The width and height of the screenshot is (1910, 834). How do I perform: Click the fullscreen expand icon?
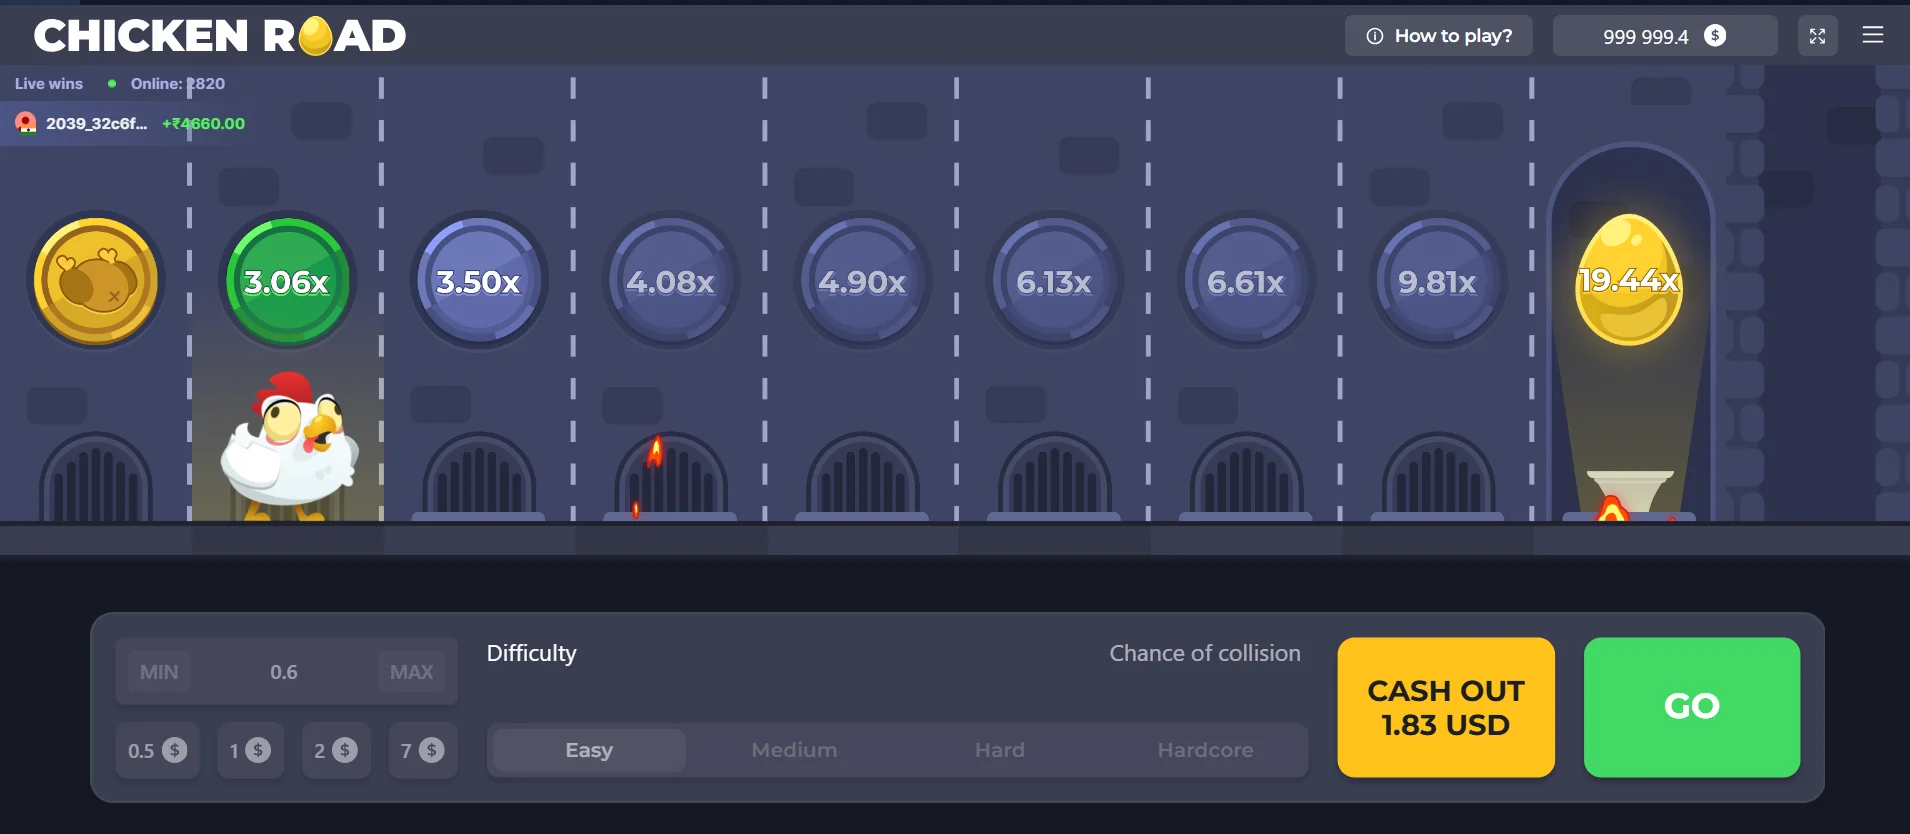pos(1817,36)
